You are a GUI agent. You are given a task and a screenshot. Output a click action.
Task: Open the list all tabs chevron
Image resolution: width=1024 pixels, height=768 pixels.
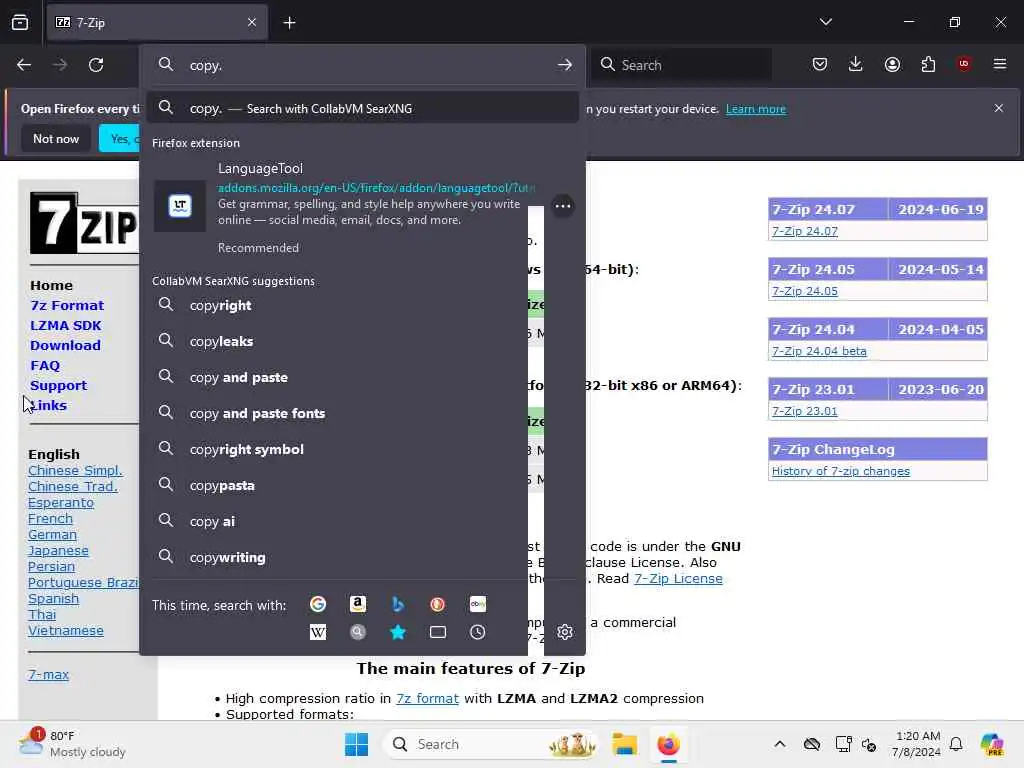(x=825, y=22)
